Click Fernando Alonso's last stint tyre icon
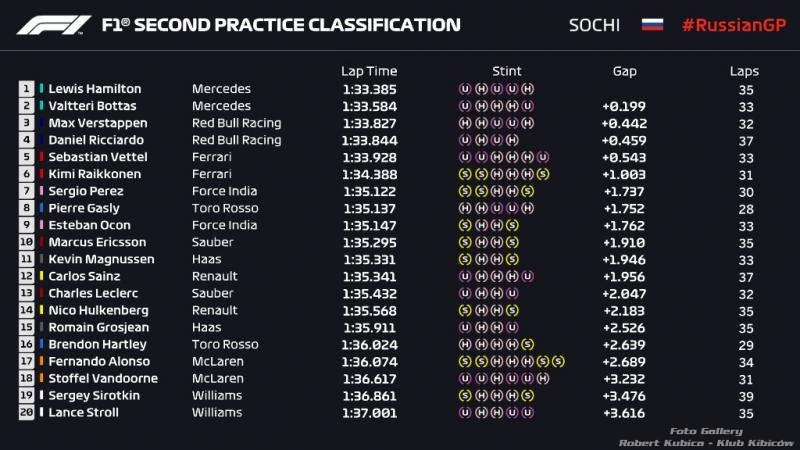The image size is (800, 450). pyautogui.click(x=558, y=362)
